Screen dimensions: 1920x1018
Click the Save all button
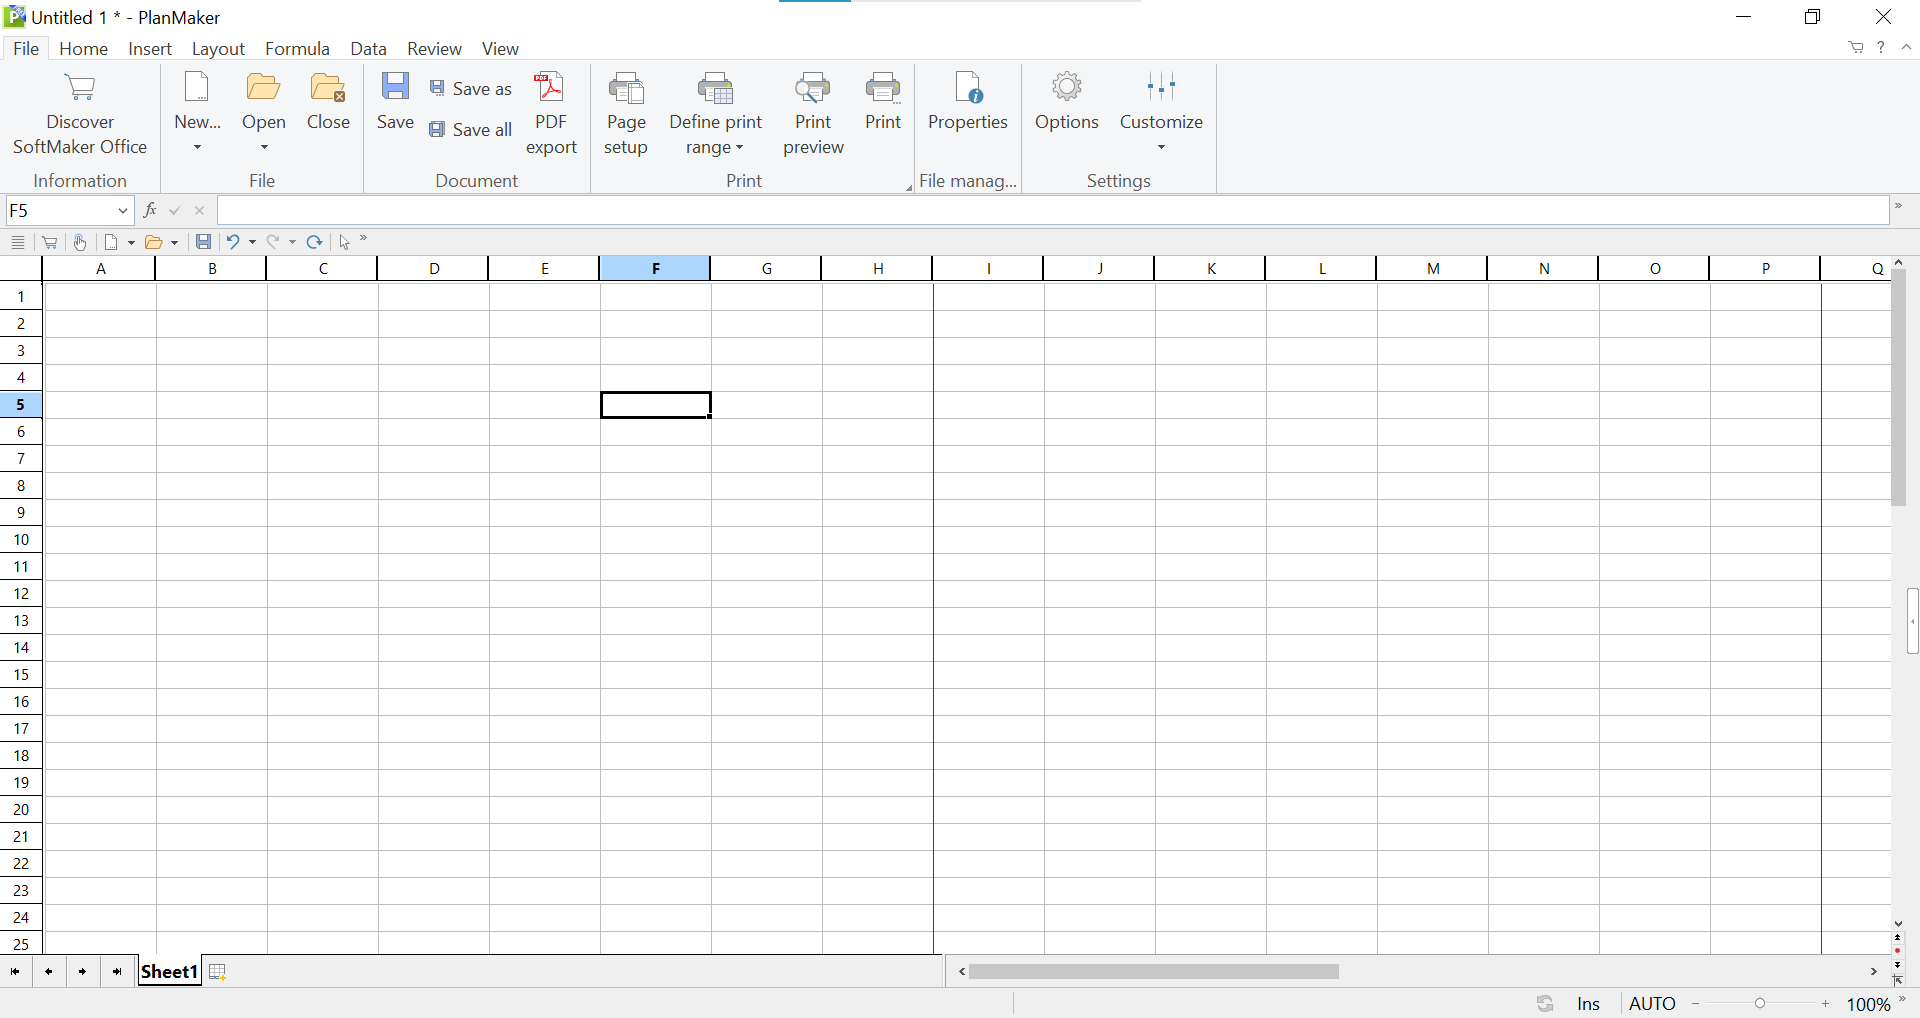[x=471, y=130]
